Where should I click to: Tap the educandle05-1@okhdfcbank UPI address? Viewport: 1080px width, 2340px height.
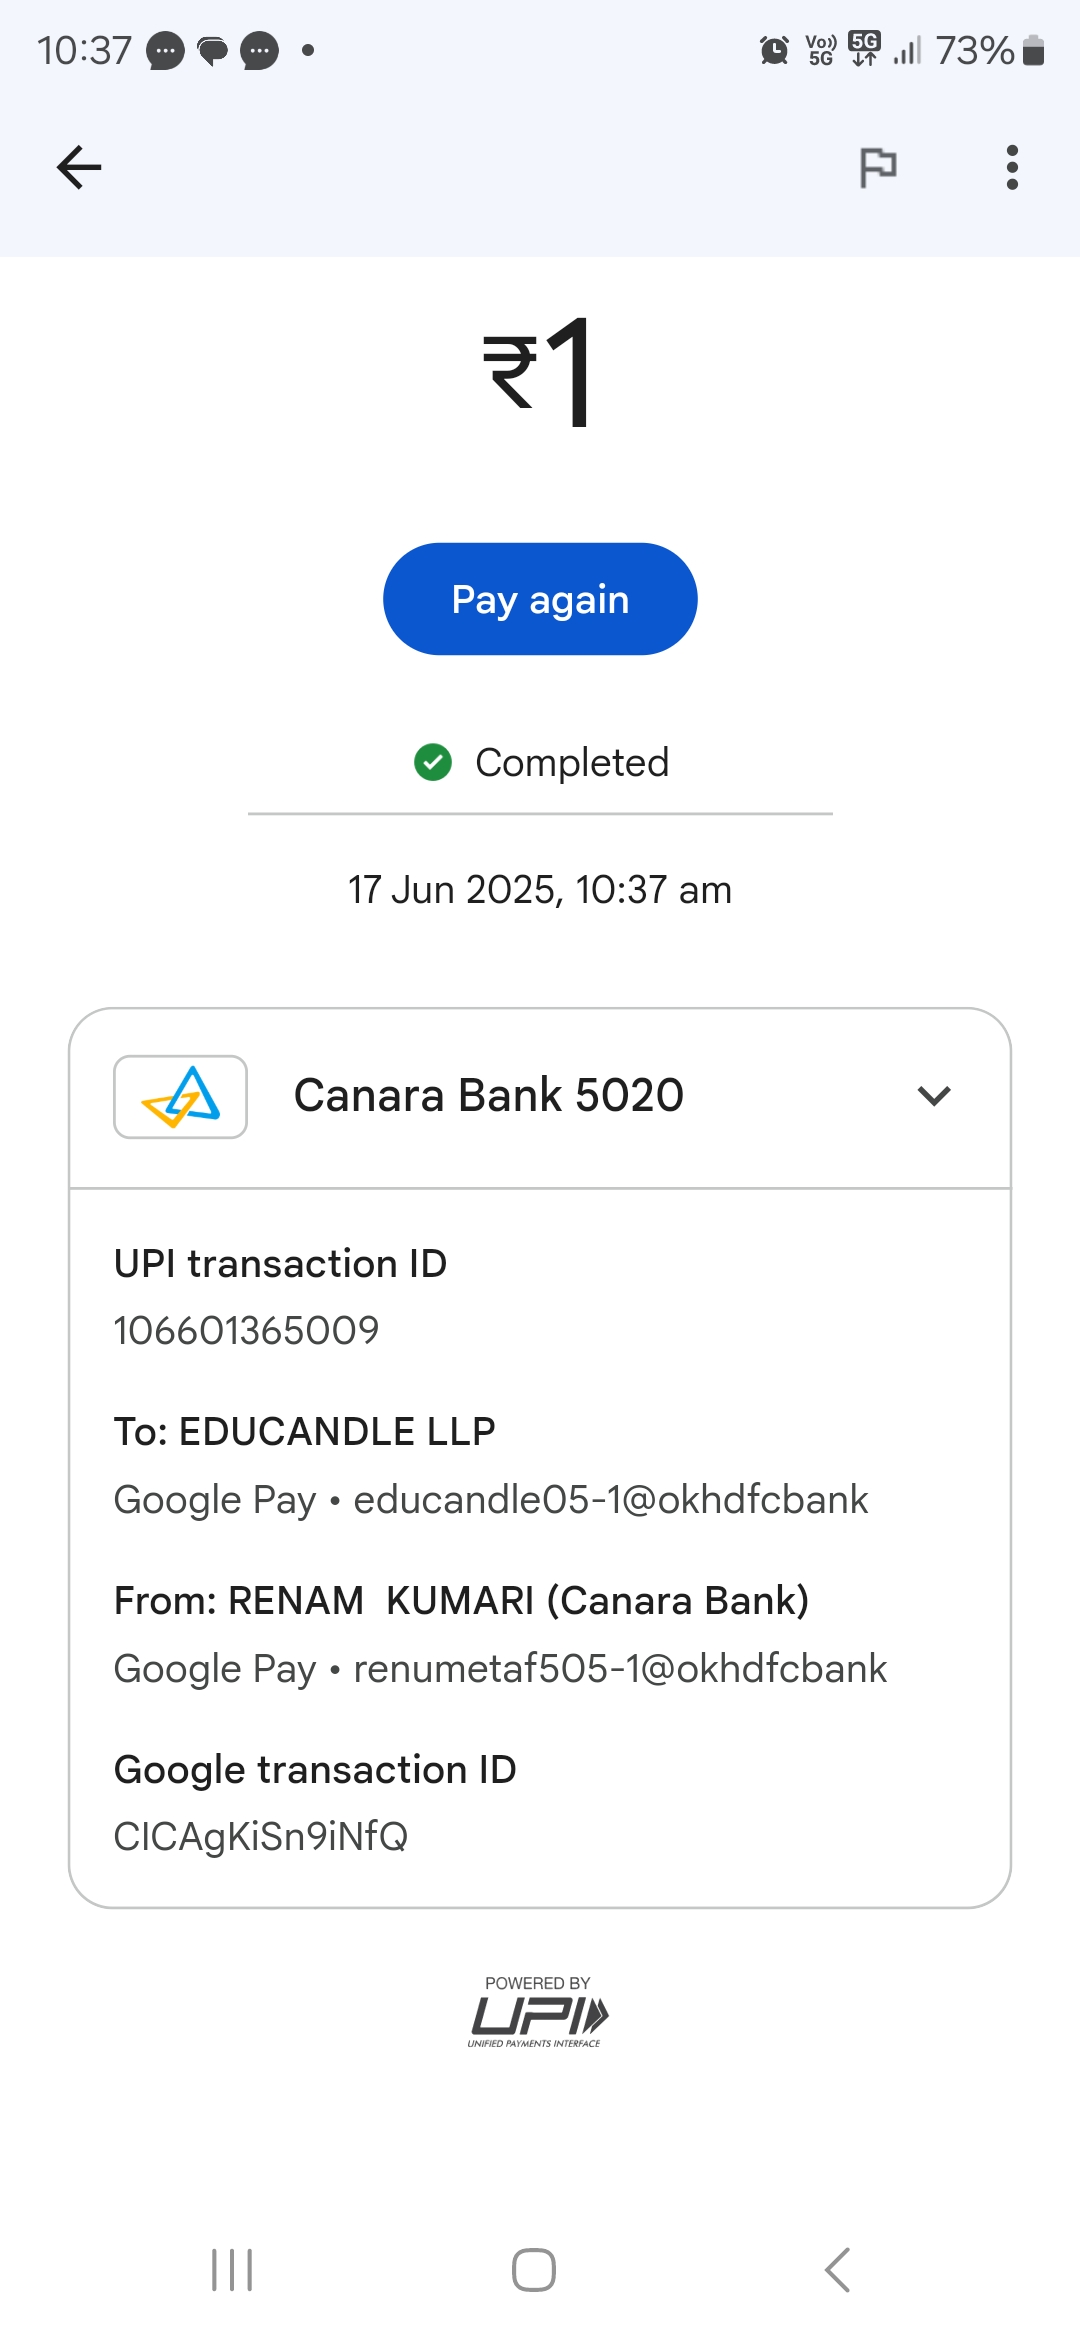click(610, 1500)
